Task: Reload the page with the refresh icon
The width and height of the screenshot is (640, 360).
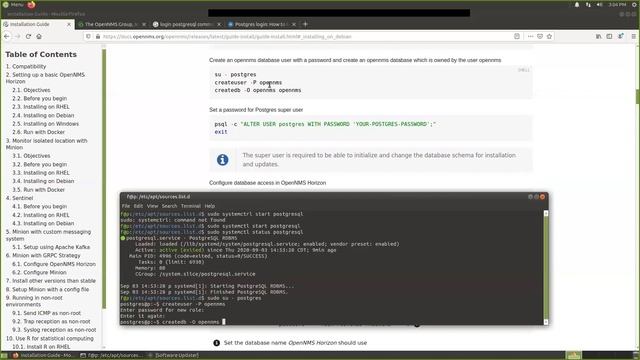Action: point(28,36)
